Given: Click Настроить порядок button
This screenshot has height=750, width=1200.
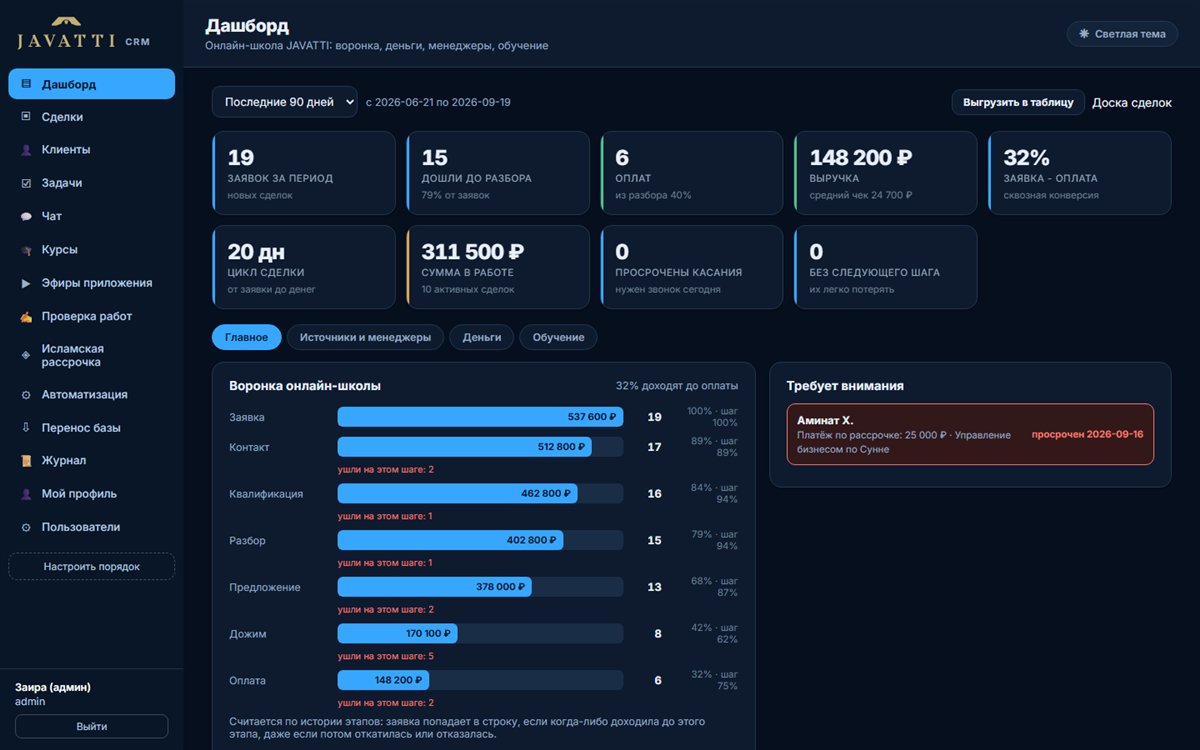Looking at the screenshot, I should tap(92, 567).
